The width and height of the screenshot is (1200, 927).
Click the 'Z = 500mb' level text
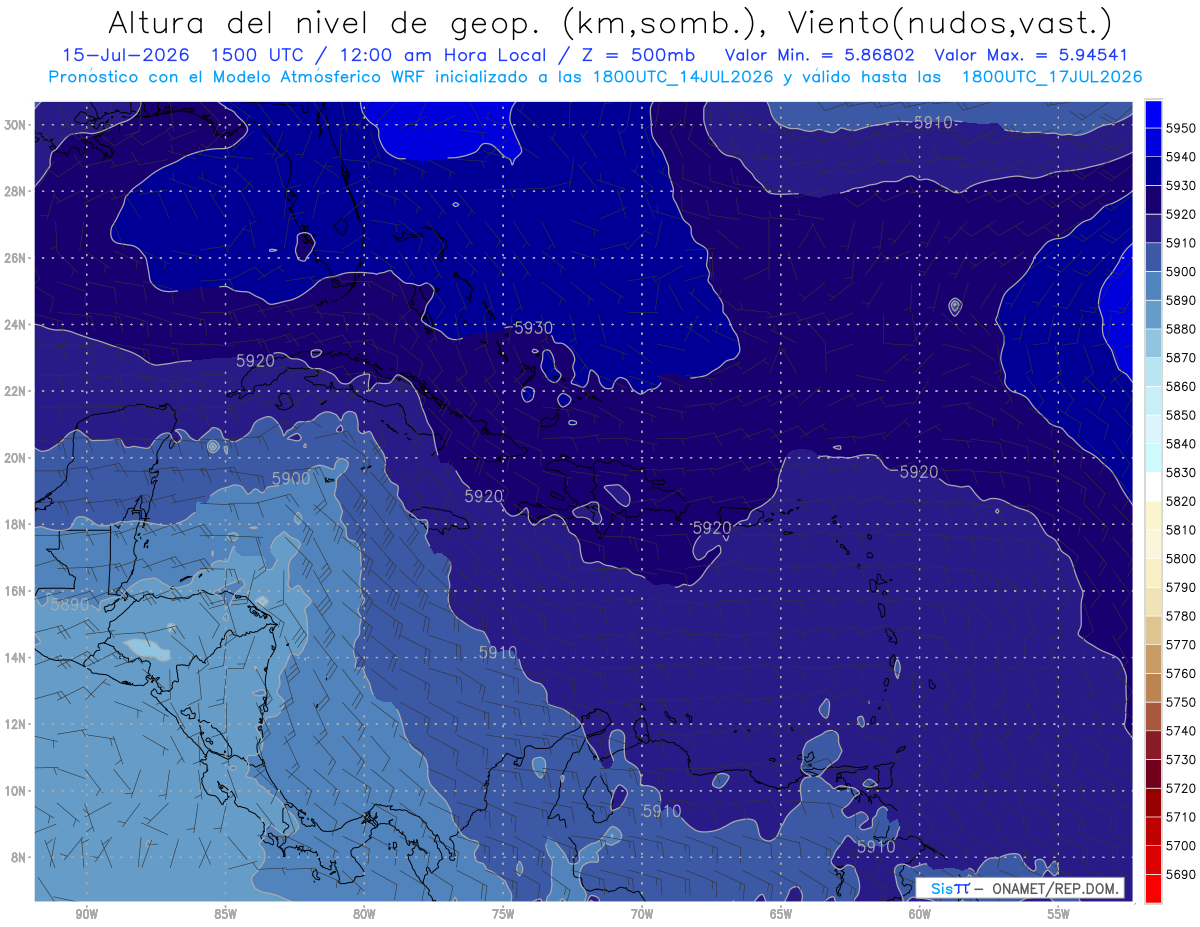click(638, 55)
